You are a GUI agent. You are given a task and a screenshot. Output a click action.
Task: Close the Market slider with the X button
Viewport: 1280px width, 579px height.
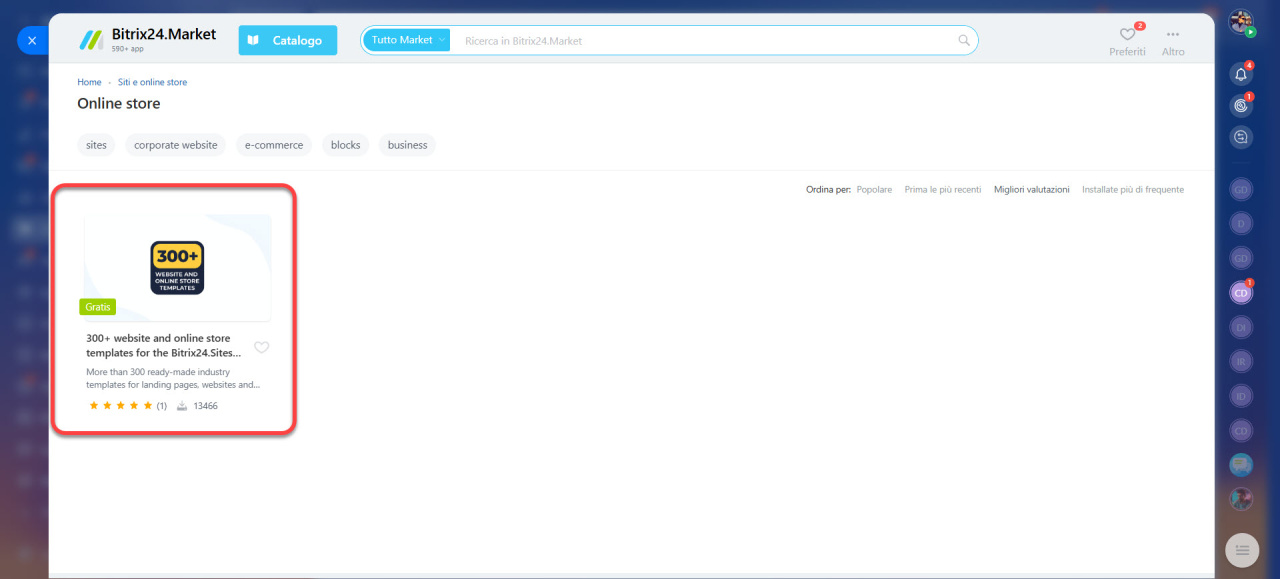click(32, 41)
